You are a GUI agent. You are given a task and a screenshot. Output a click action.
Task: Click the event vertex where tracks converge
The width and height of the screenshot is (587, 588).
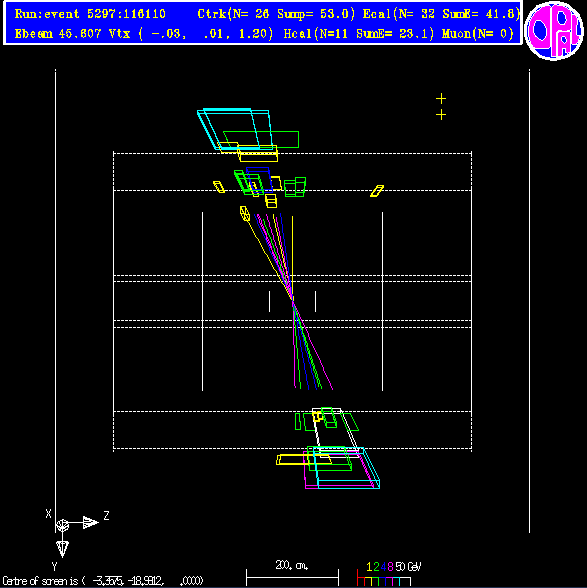(293, 299)
